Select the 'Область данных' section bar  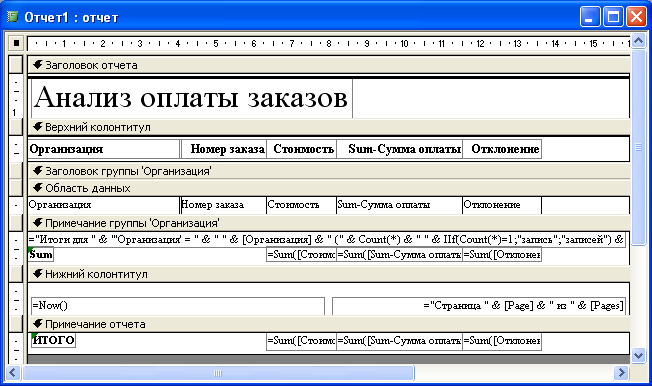pos(329,188)
